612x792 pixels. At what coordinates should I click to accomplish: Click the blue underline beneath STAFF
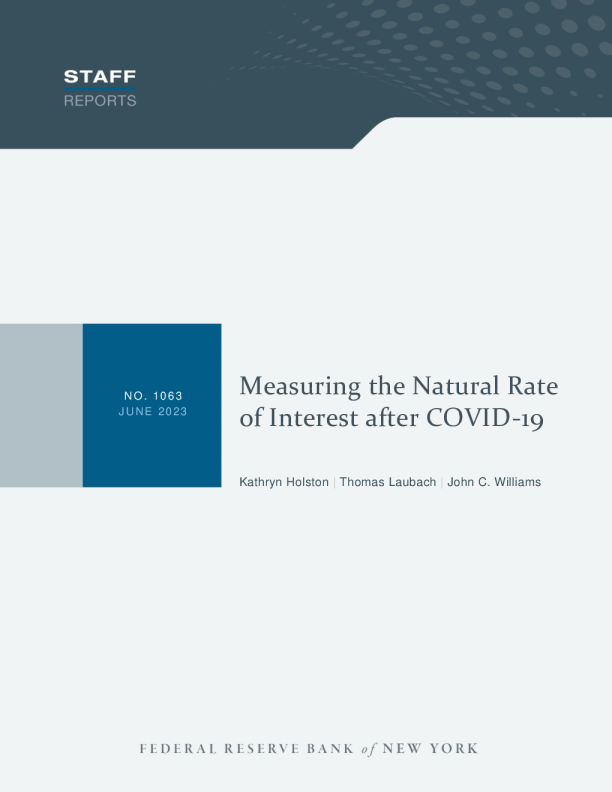coord(100,89)
